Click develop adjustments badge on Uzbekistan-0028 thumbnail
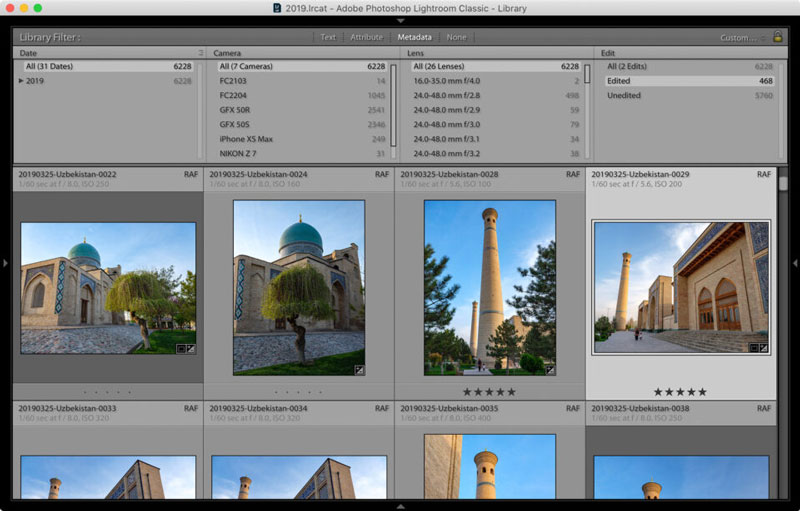This screenshot has width=800, height=511. point(550,369)
